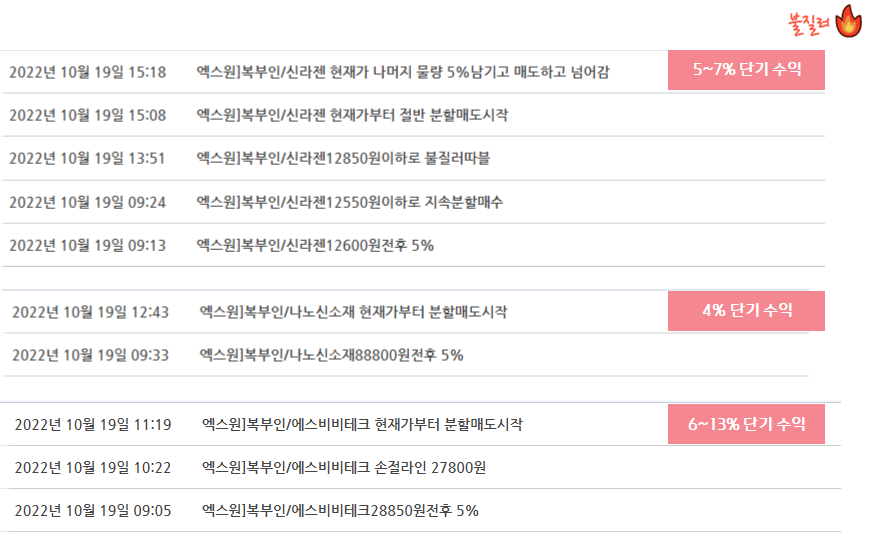The height and width of the screenshot is (536, 880).
Task: Click the 12:43 timestamp entry
Action: (90, 312)
